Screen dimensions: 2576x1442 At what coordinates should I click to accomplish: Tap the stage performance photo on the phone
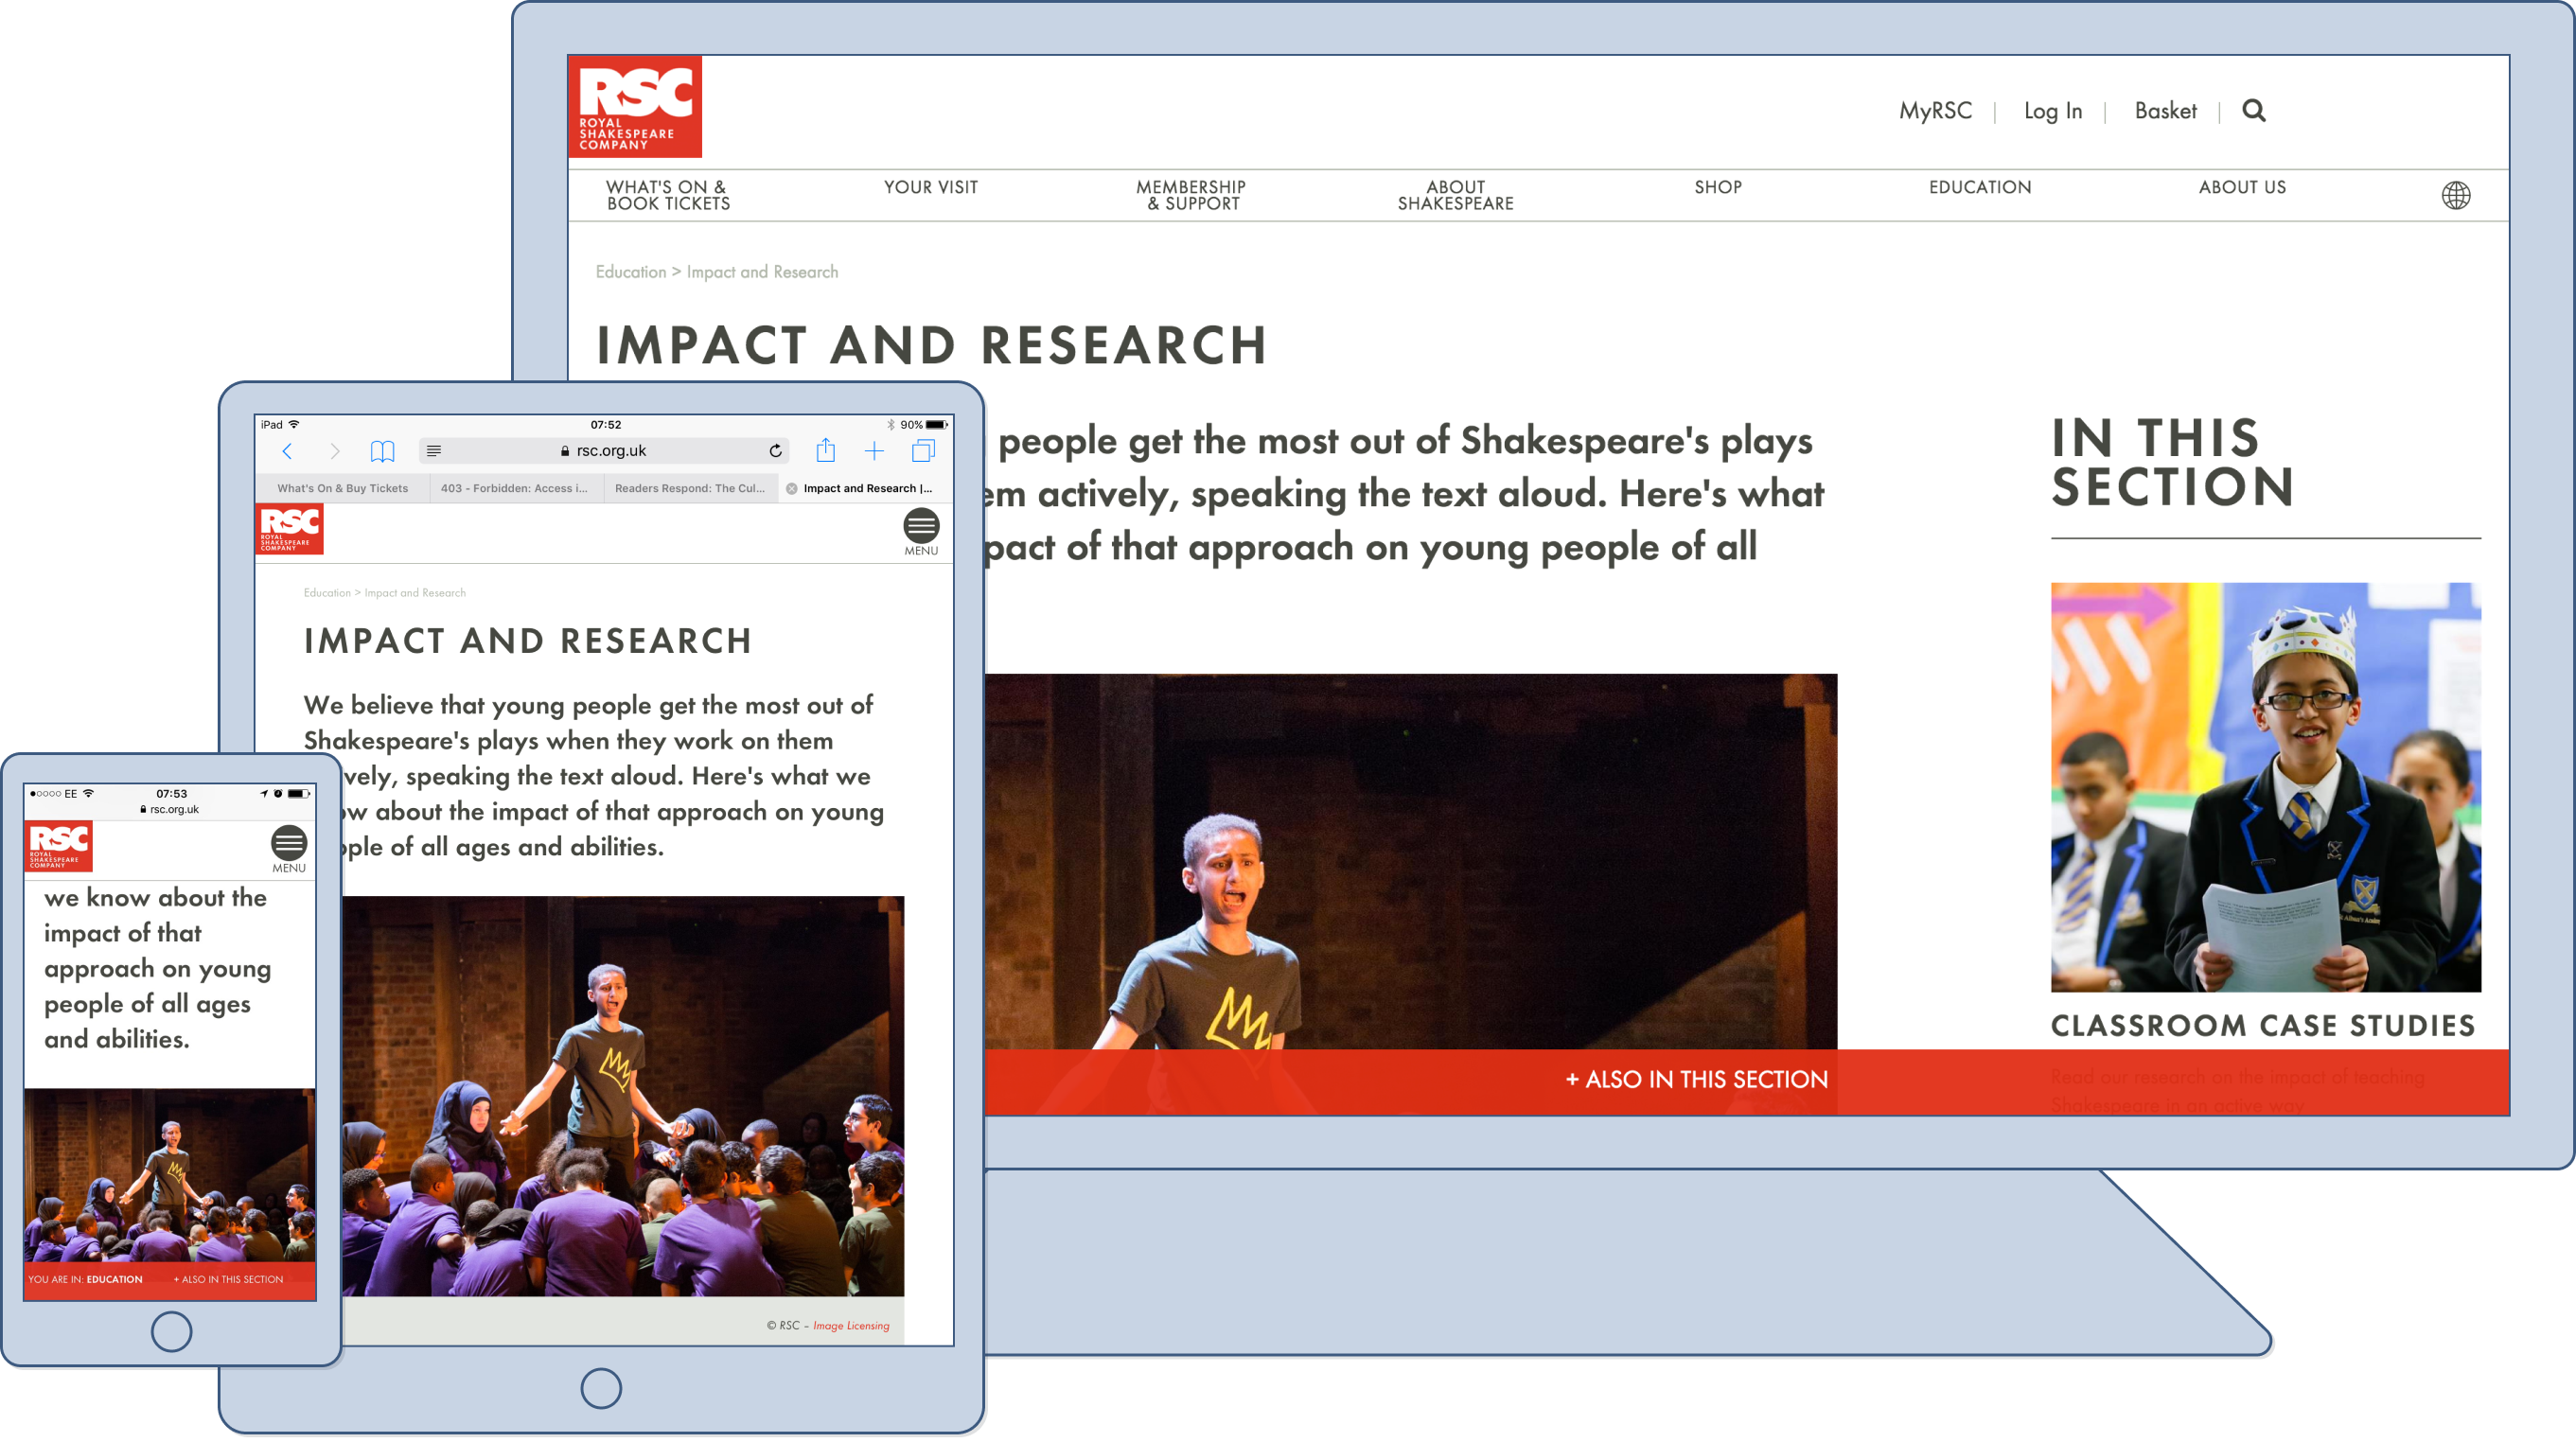point(169,1176)
